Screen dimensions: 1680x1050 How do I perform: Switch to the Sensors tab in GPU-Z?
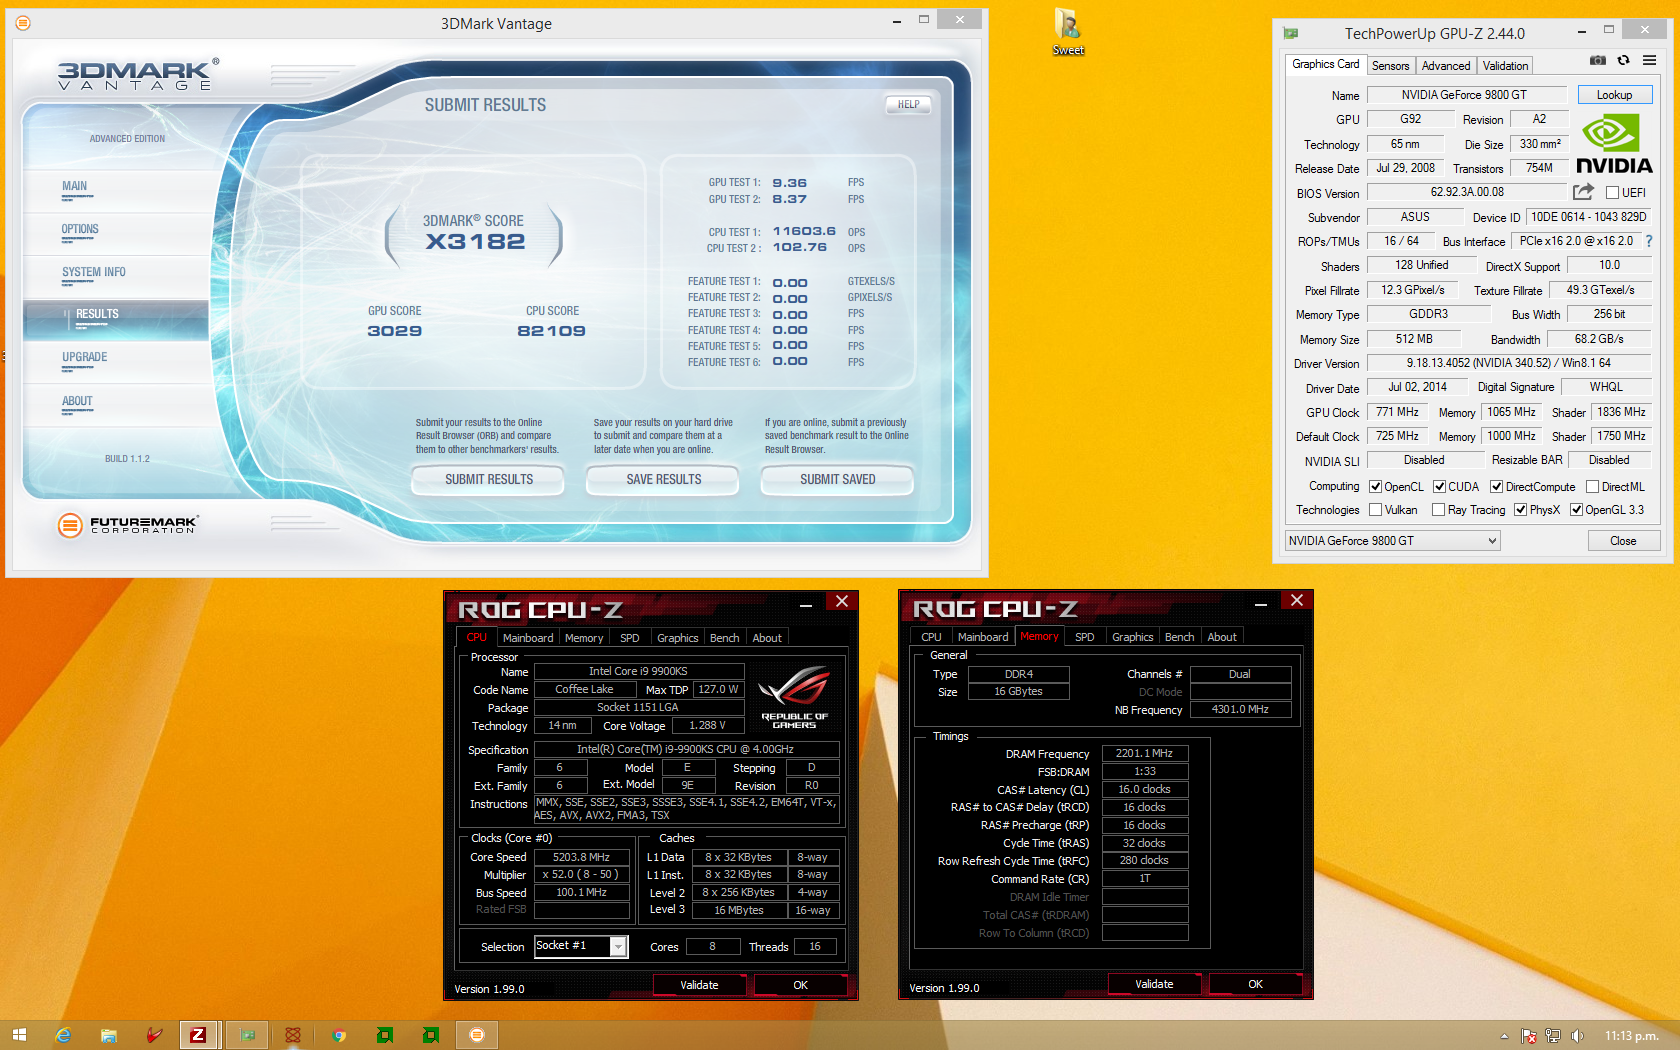(x=1390, y=66)
